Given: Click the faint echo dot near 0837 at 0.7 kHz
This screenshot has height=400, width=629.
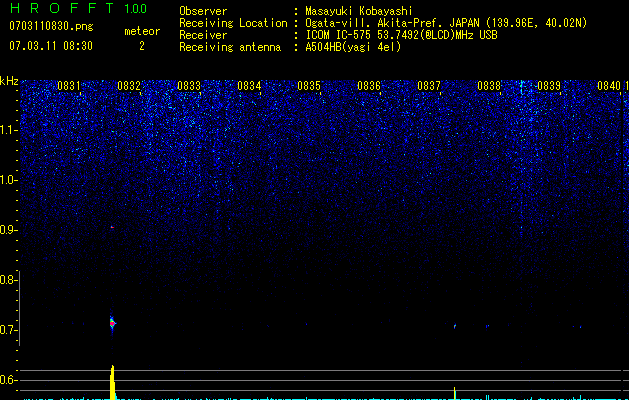Looking at the screenshot, I should 455,326.
